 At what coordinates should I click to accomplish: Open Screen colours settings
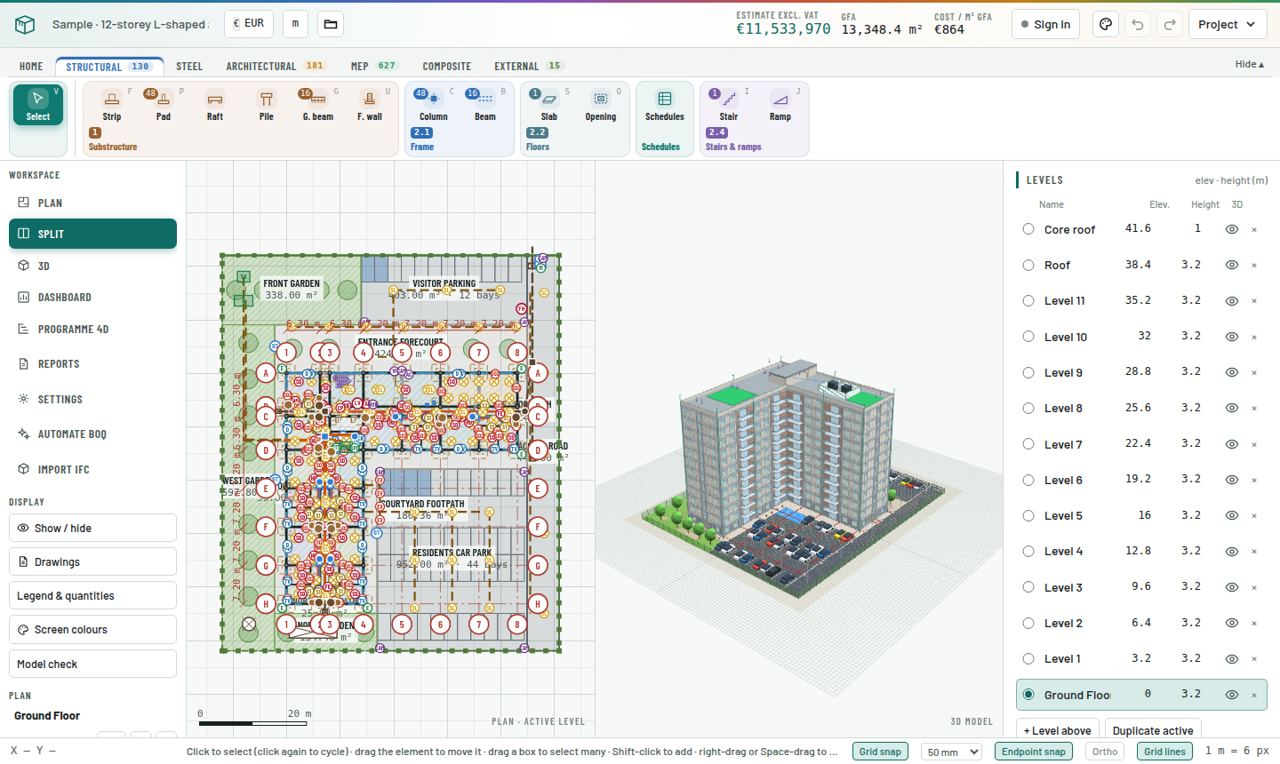93,630
